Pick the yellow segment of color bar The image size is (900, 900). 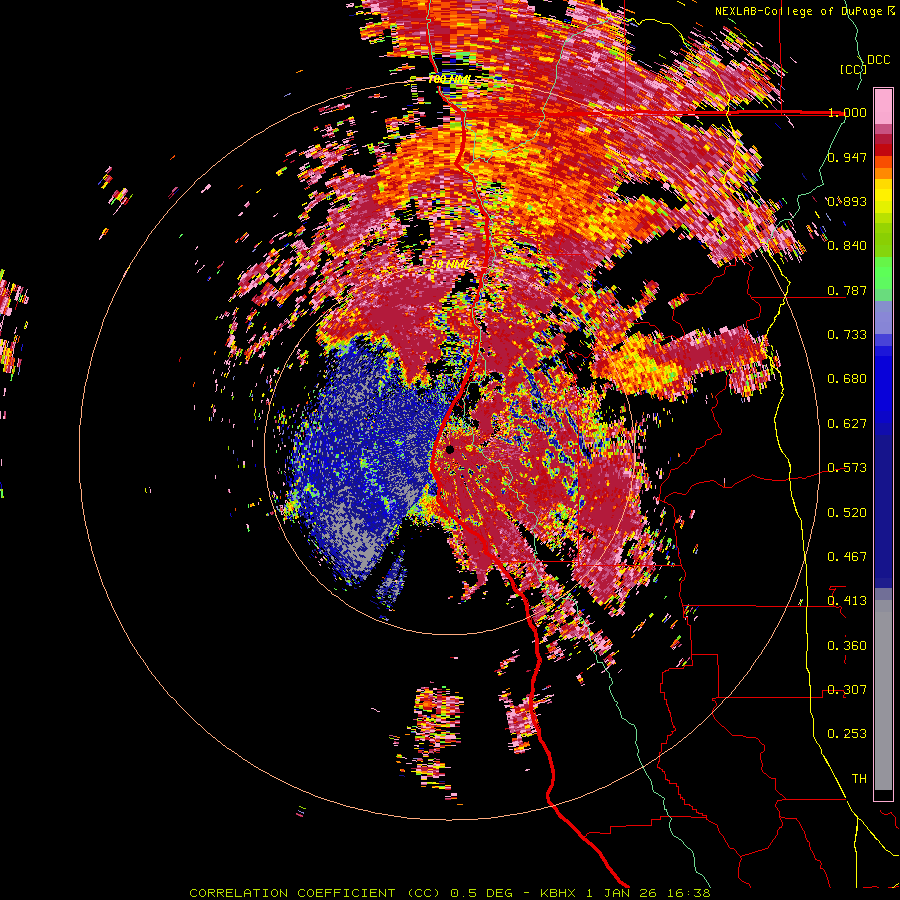click(883, 197)
